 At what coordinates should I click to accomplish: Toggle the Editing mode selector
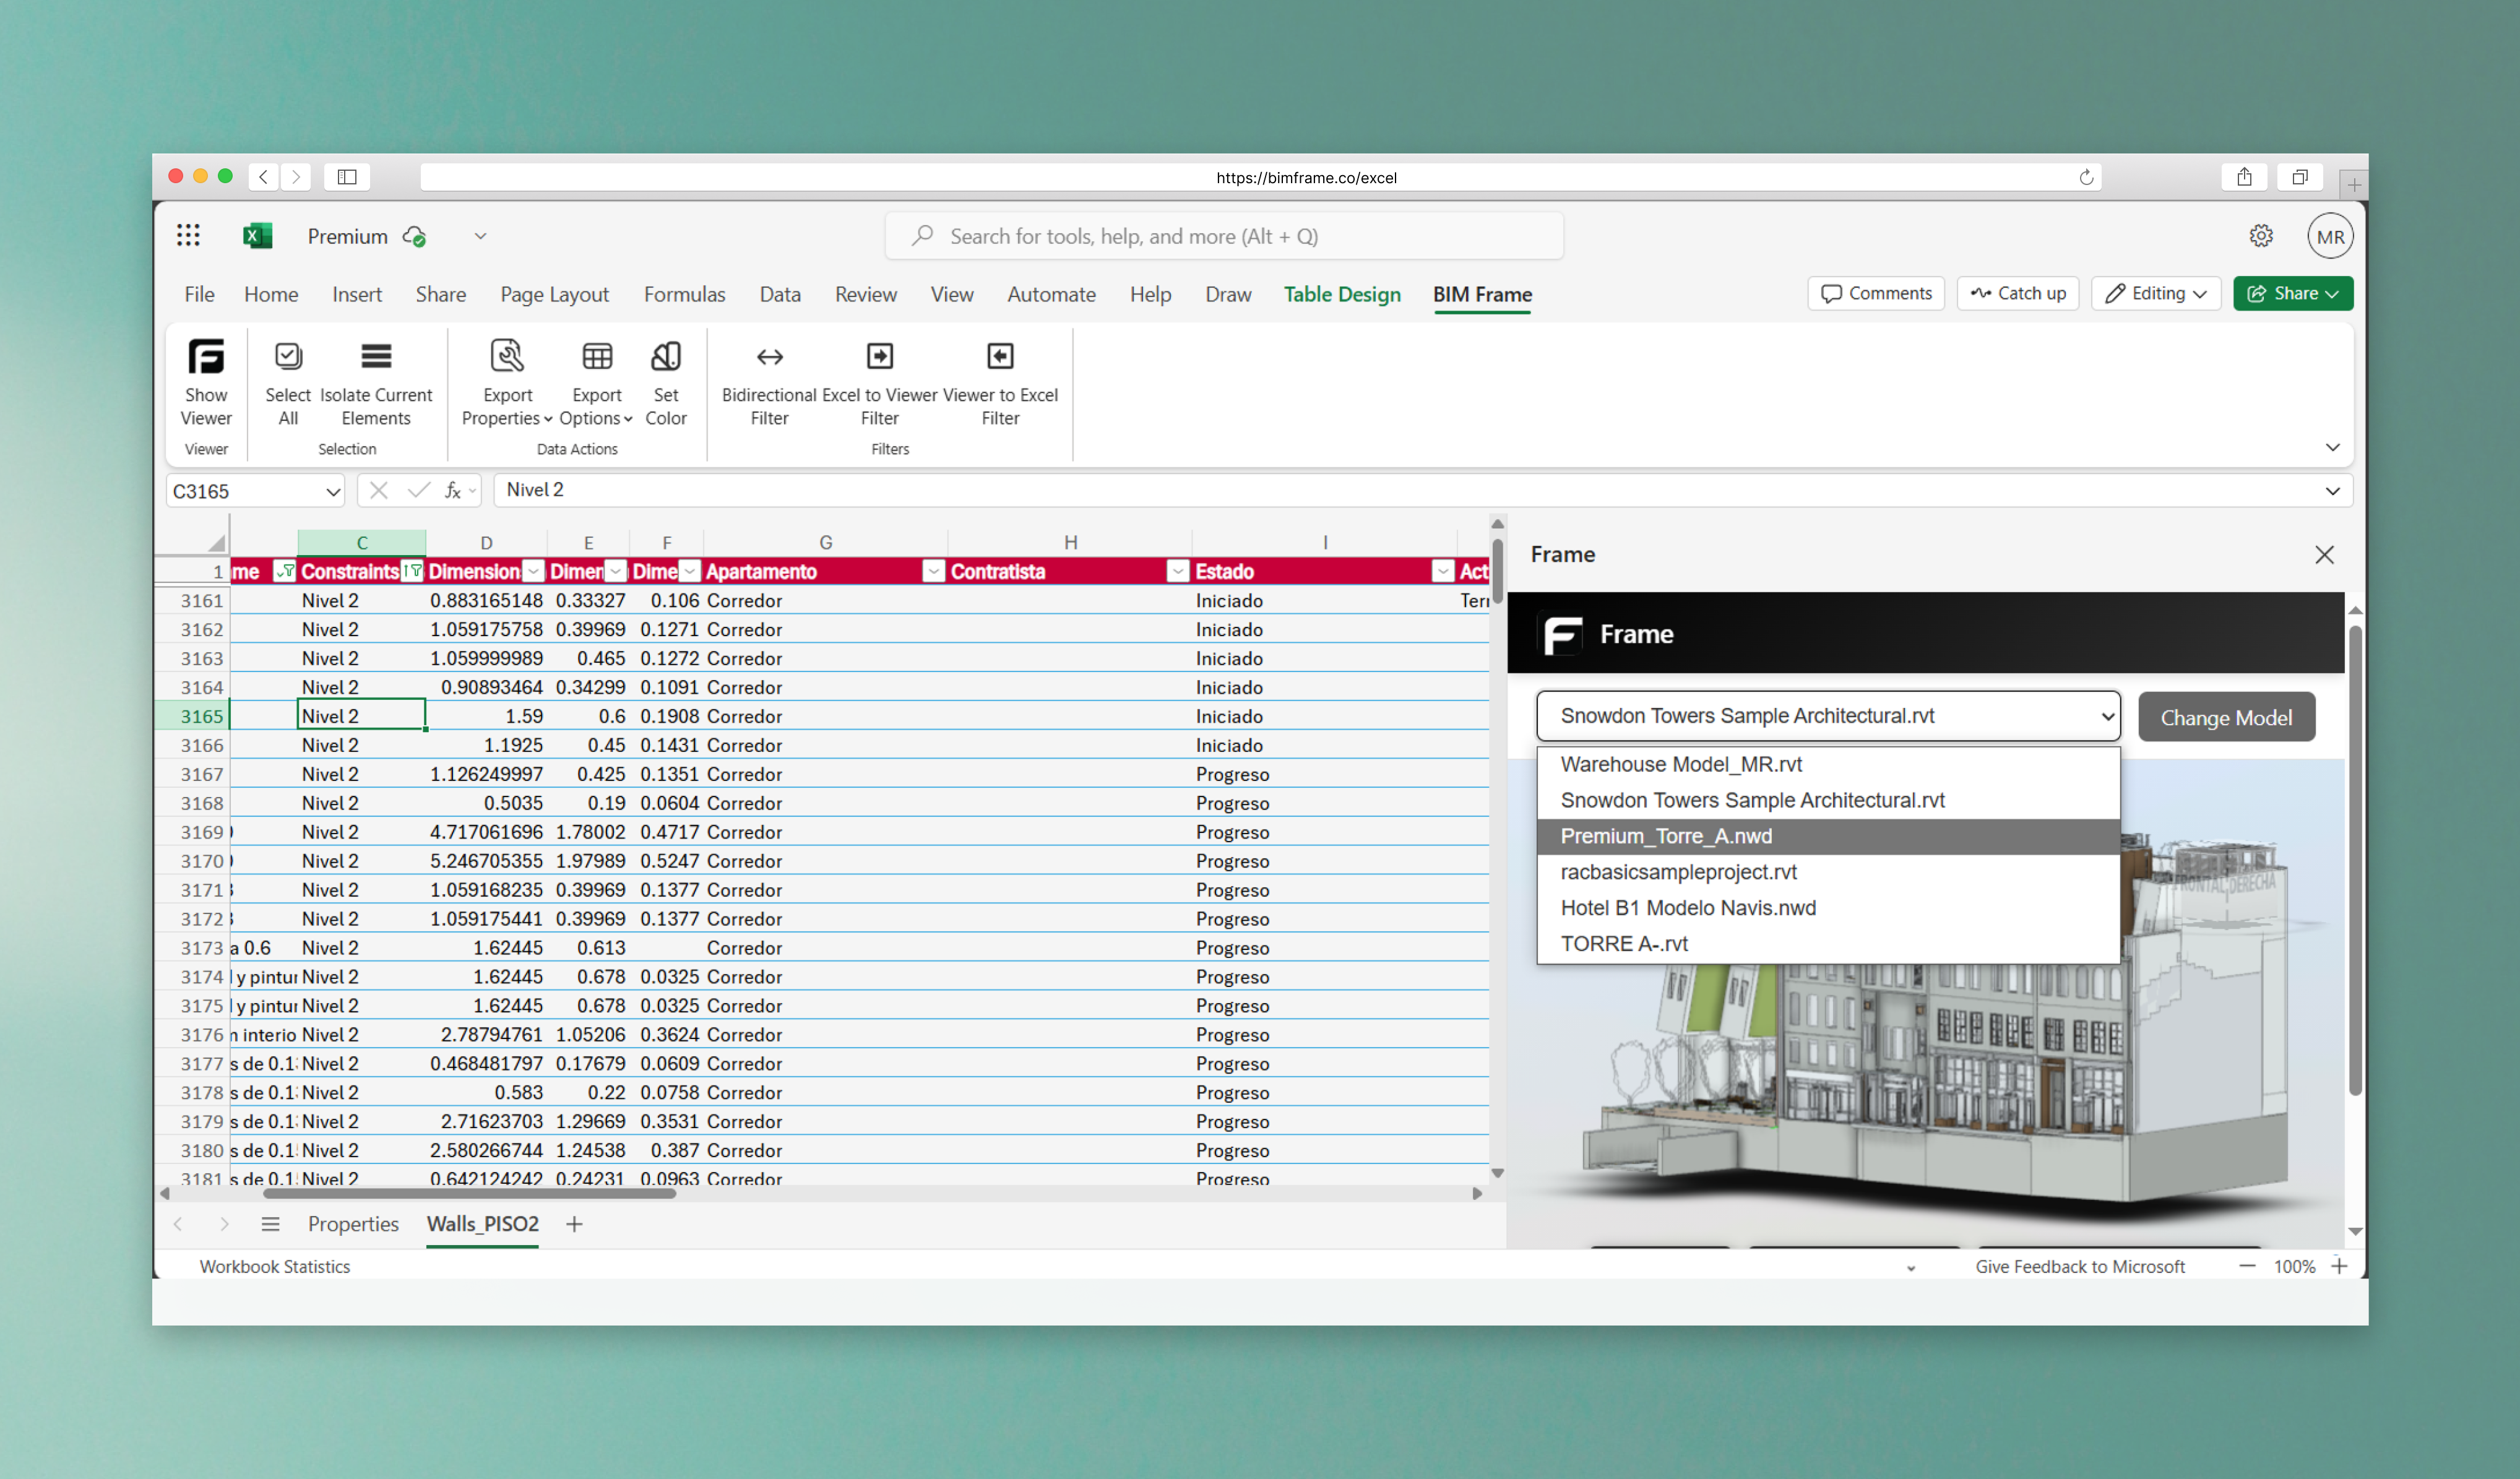[x=2155, y=293]
